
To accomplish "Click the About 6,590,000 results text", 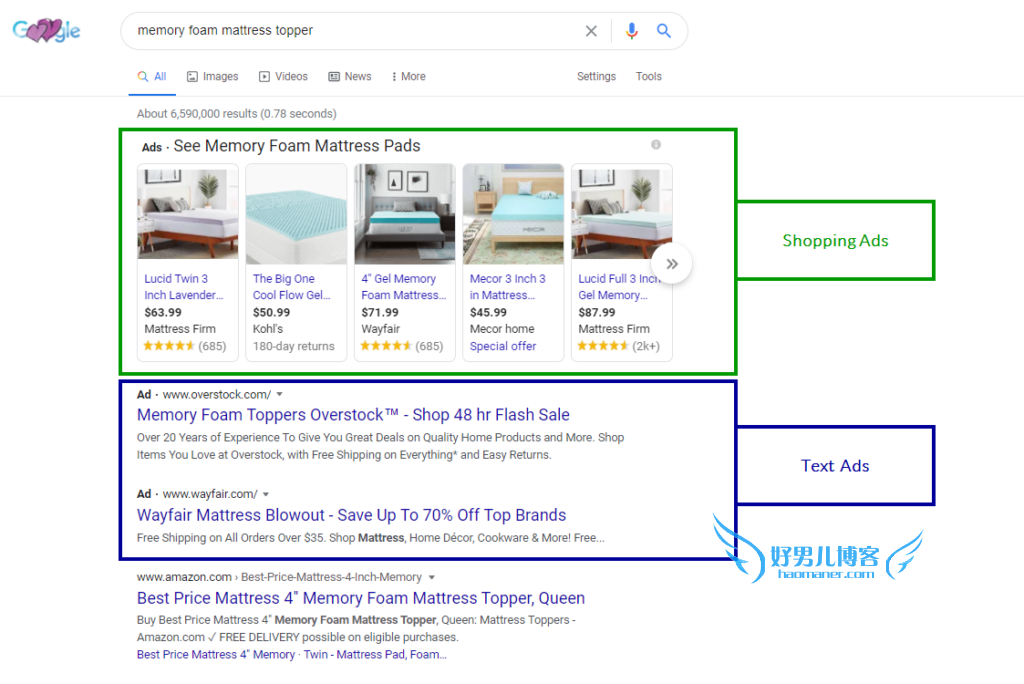I will (x=236, y=114).
